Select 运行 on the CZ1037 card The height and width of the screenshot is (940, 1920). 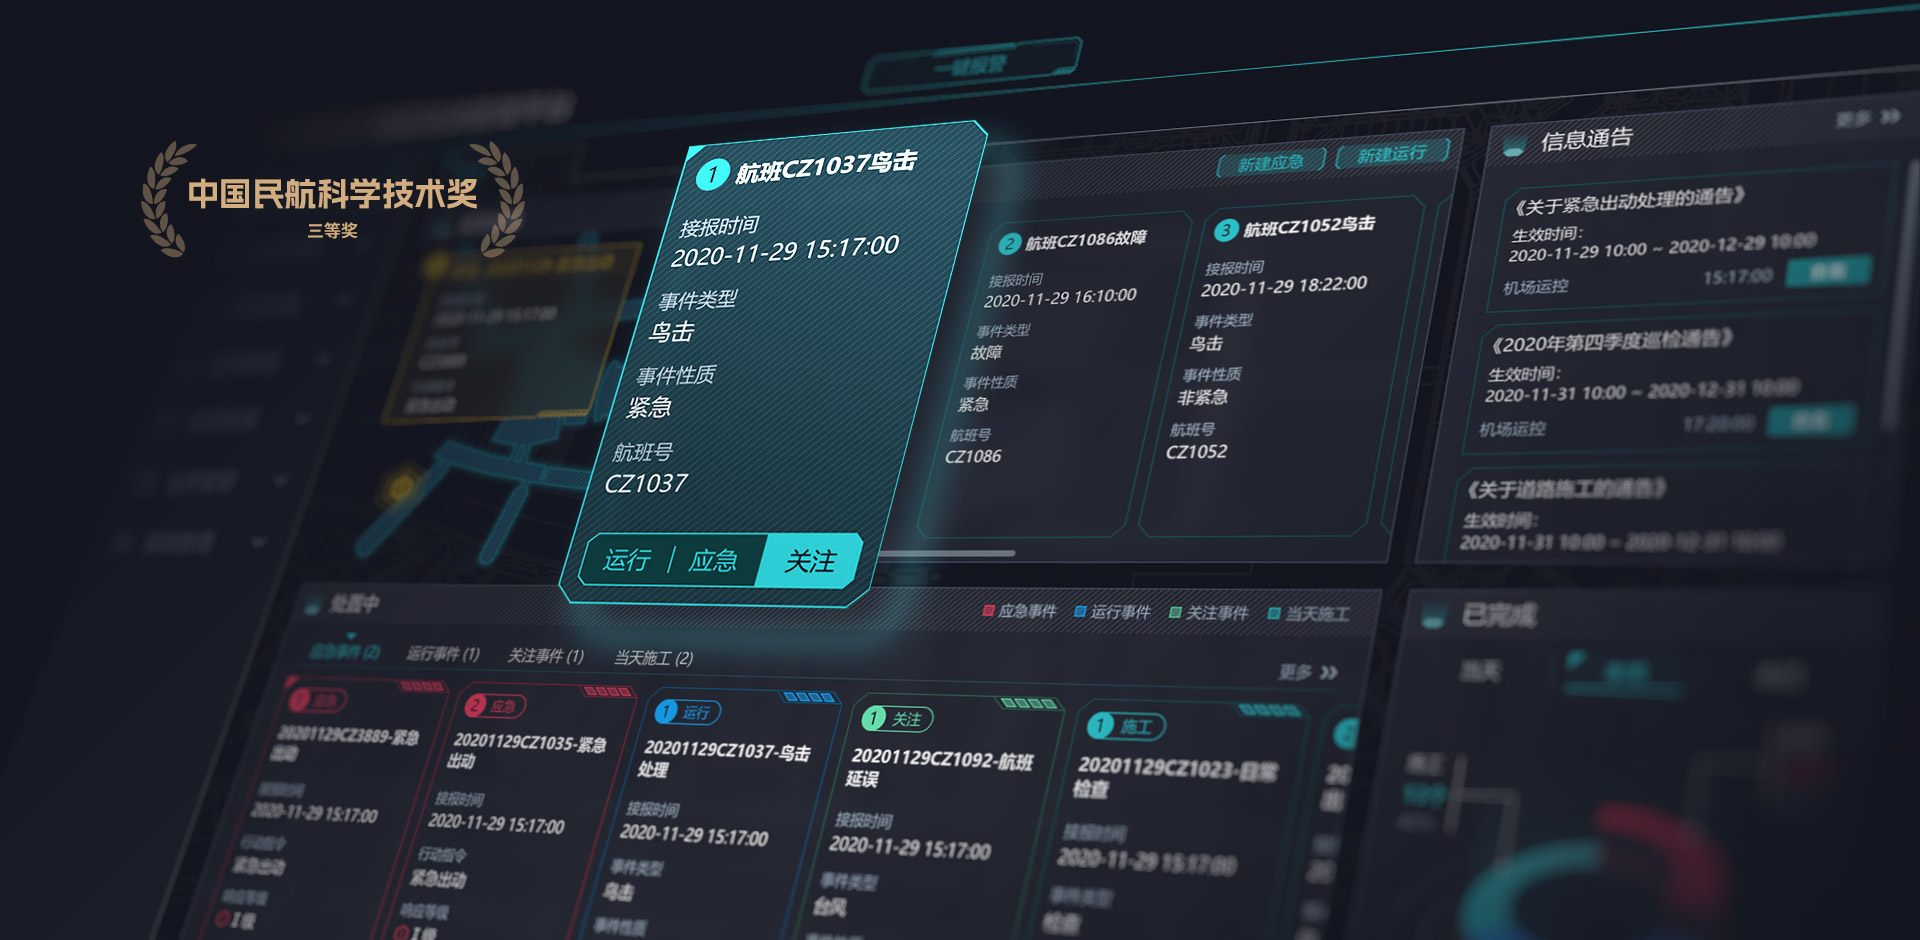click(x=627, y=560)
